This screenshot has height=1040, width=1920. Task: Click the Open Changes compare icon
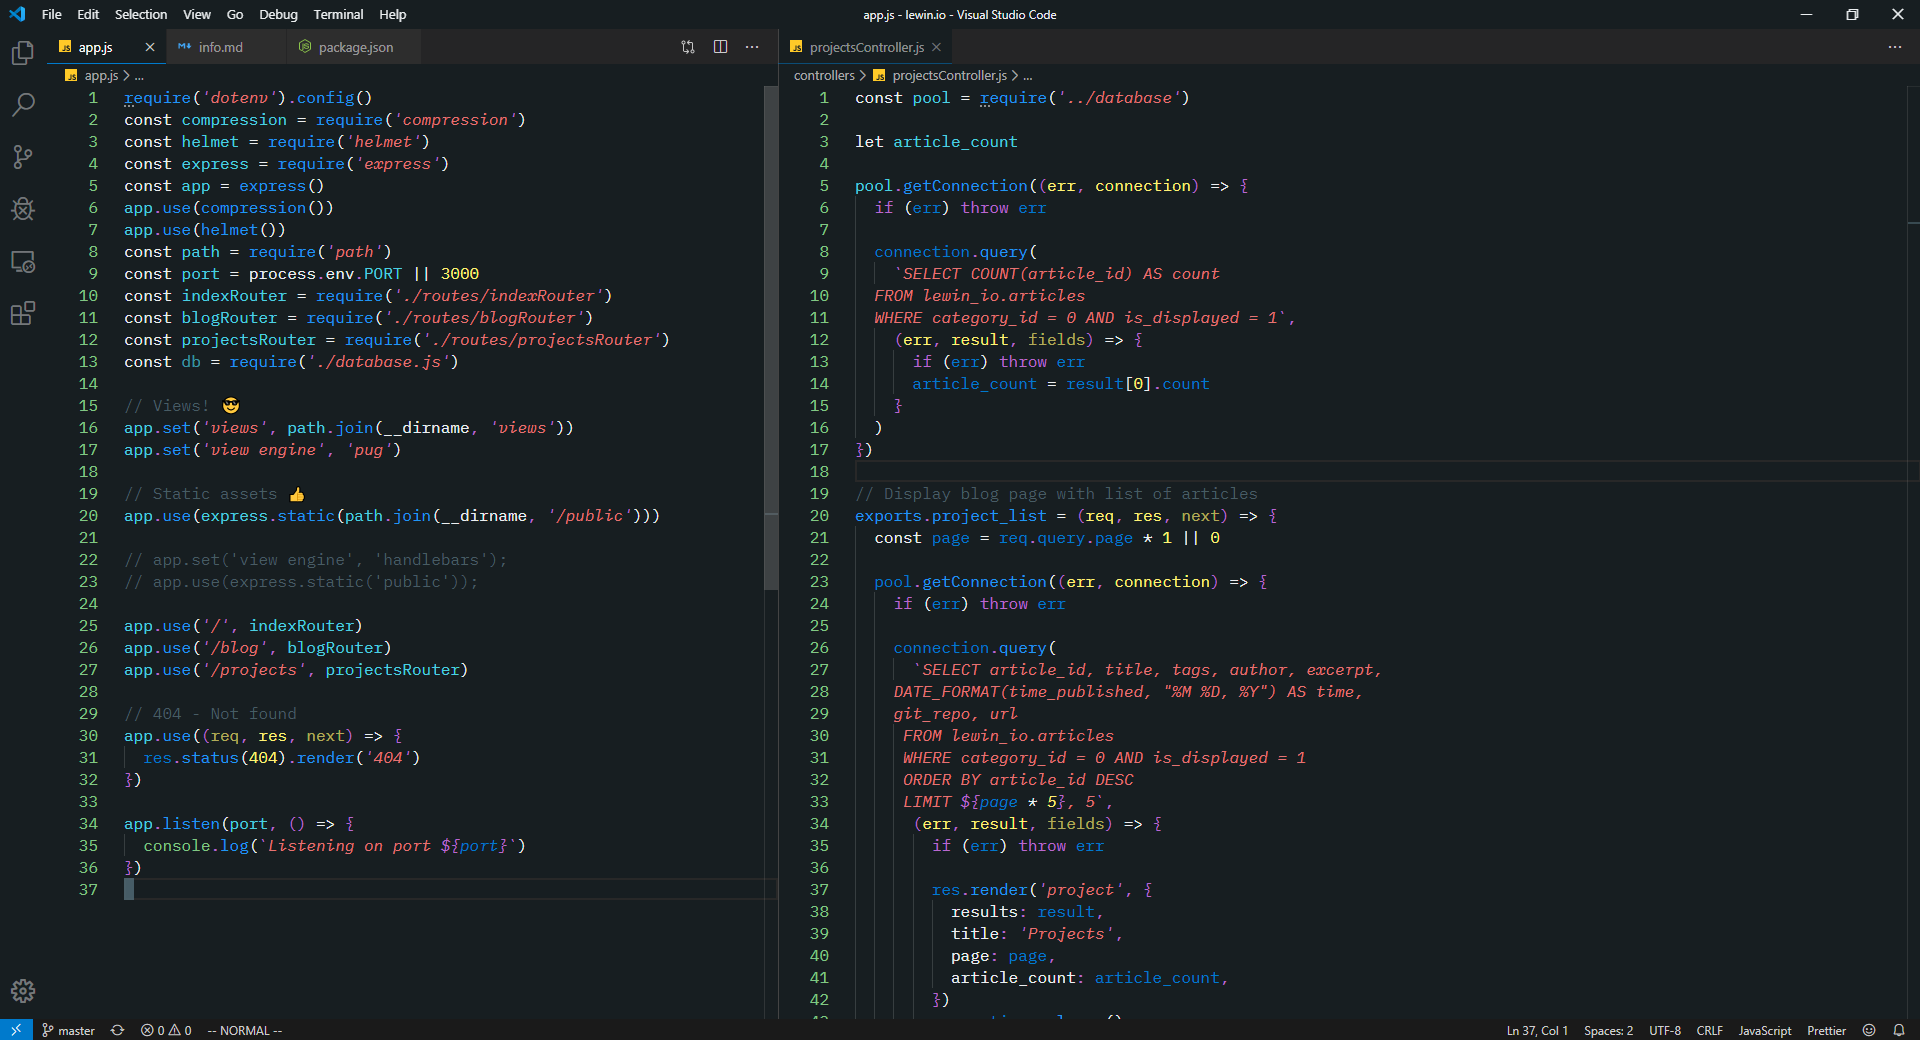(688, 47)
